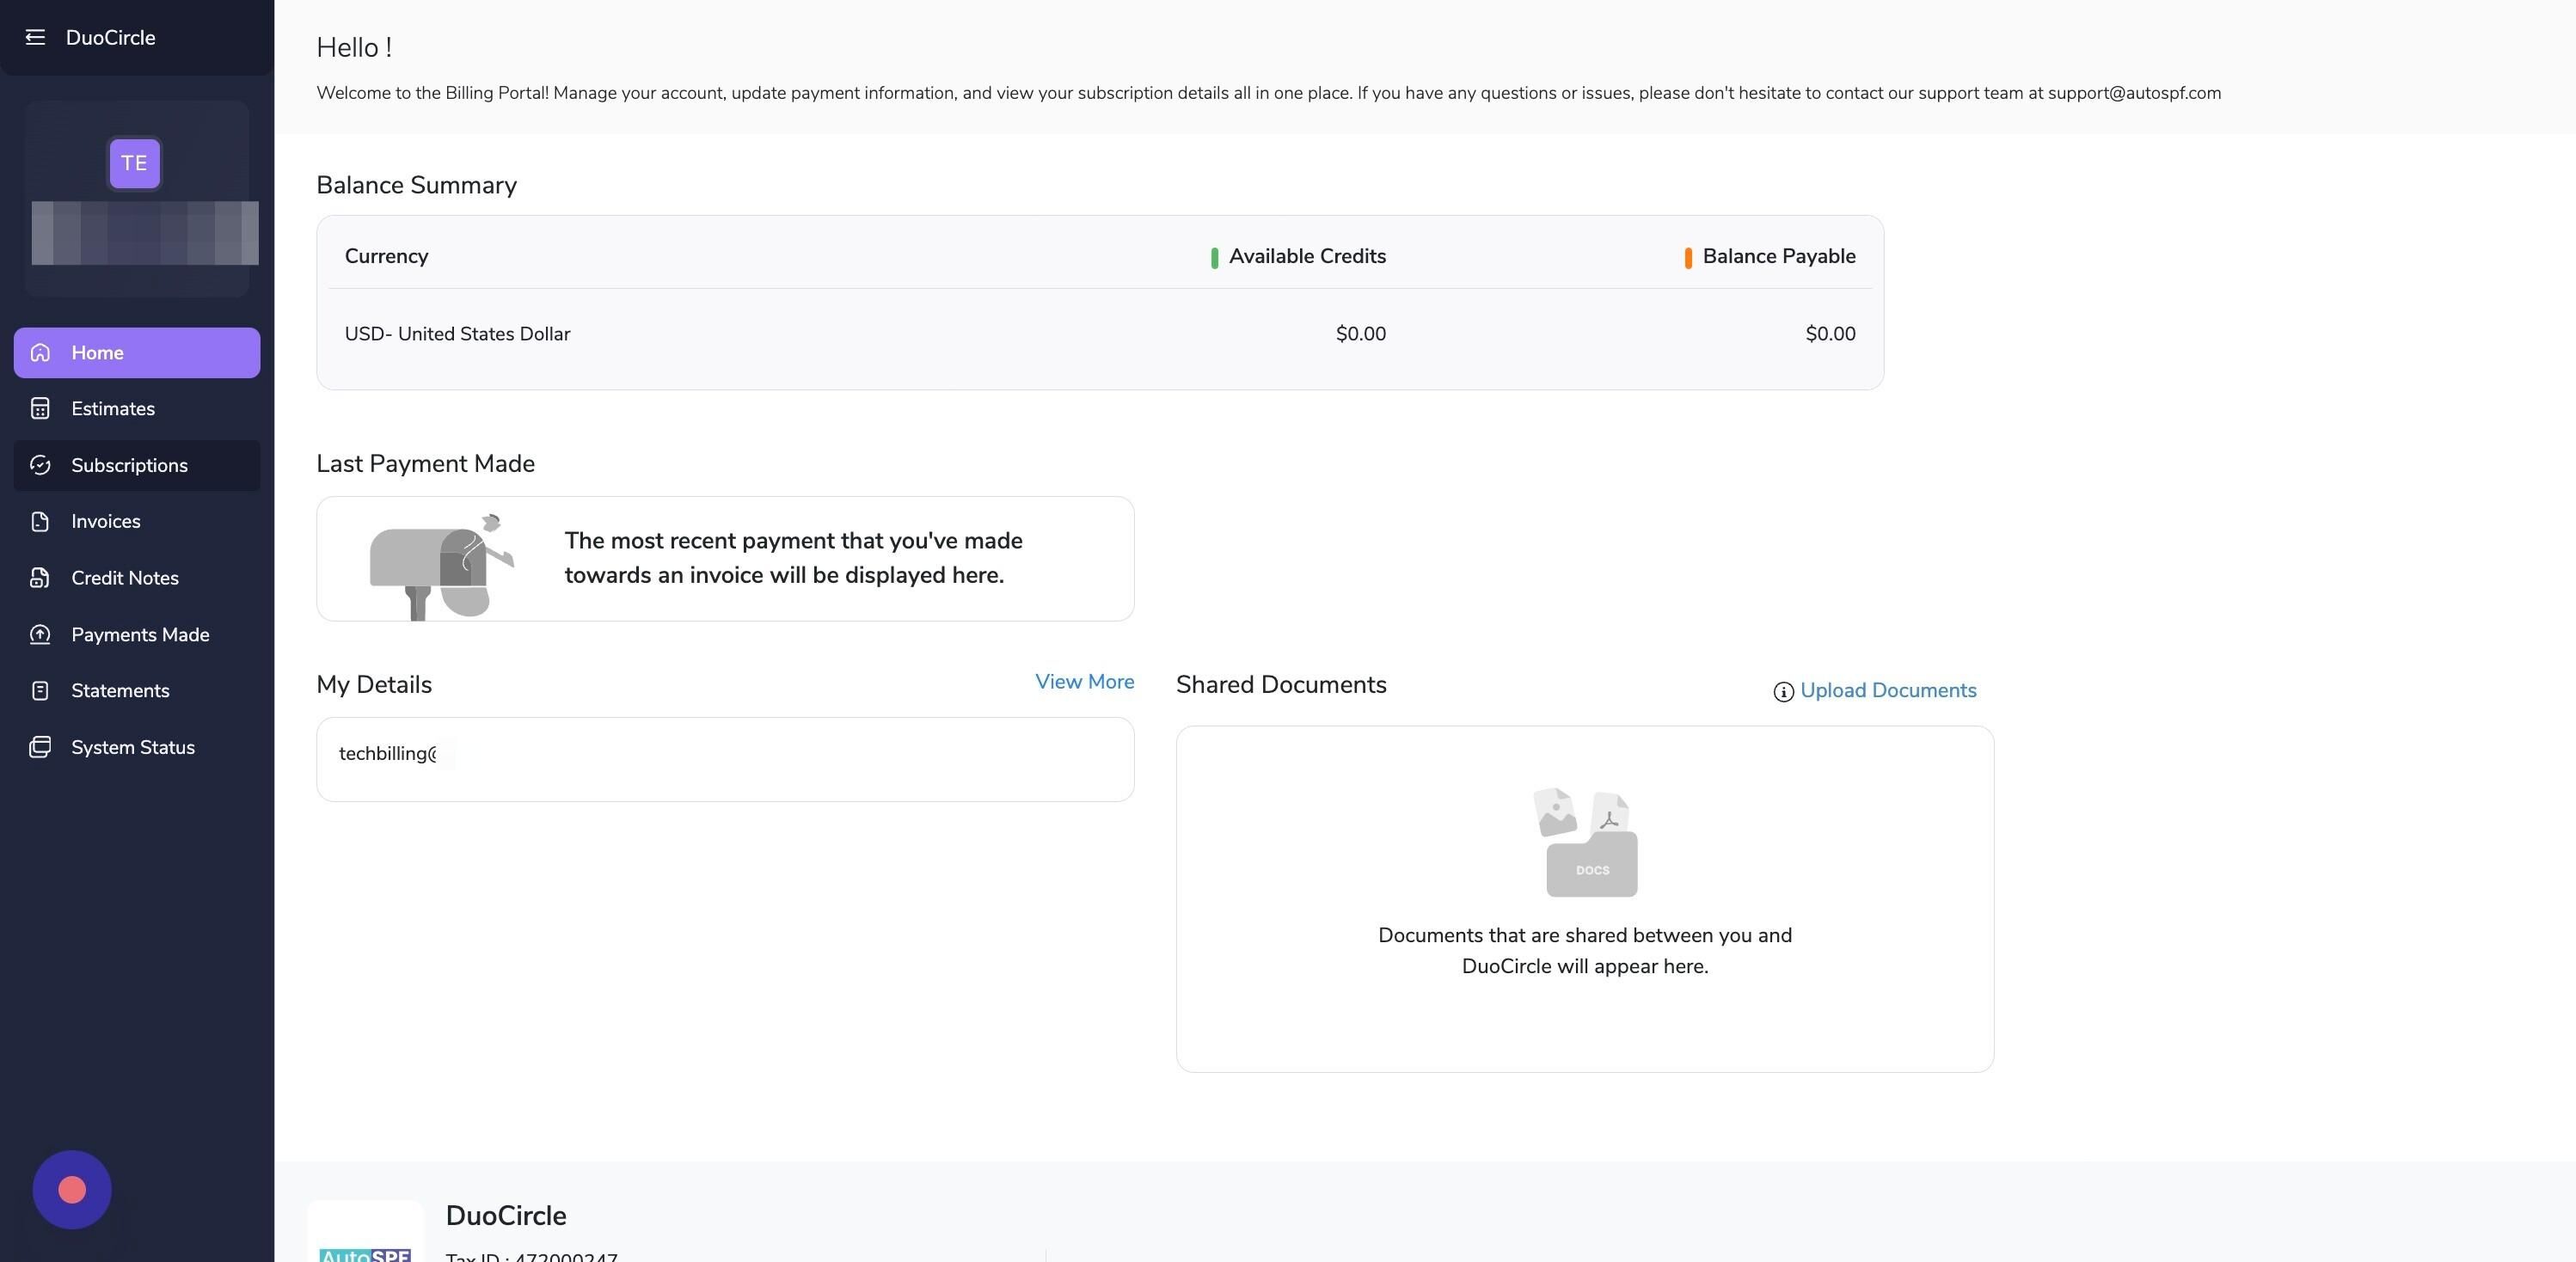2576x1262 pixels.
Task: Click View More under My Details
Action: (1084, 682)
